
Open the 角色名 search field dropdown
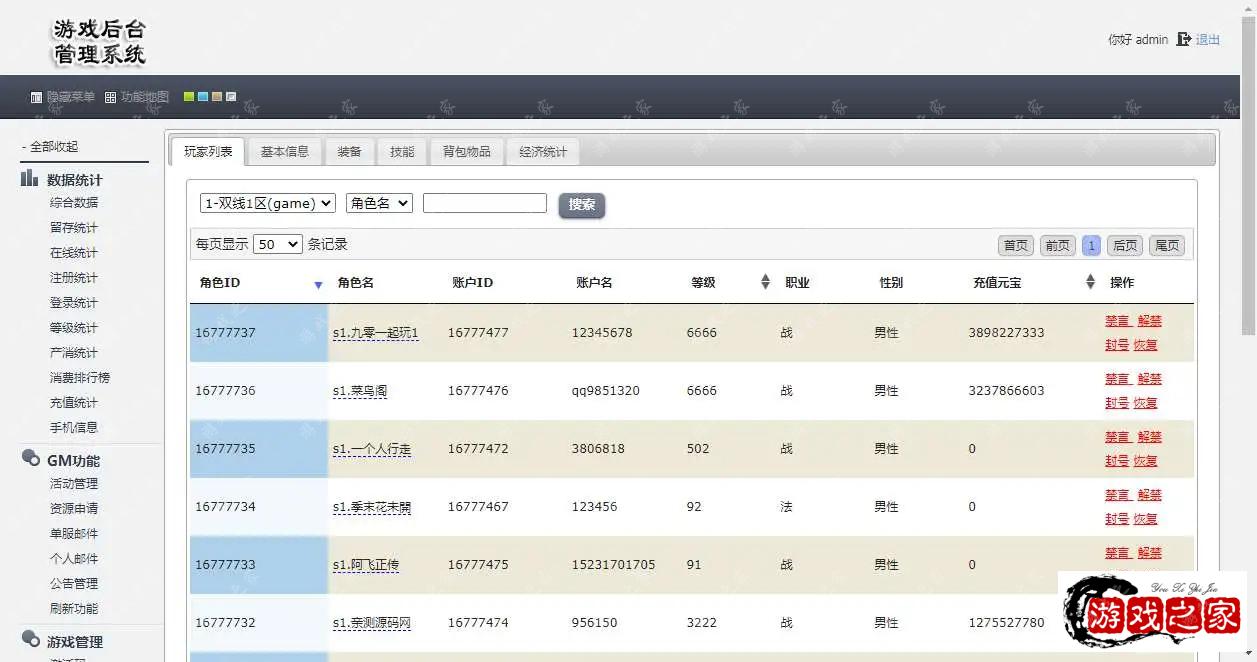(379, 203)
